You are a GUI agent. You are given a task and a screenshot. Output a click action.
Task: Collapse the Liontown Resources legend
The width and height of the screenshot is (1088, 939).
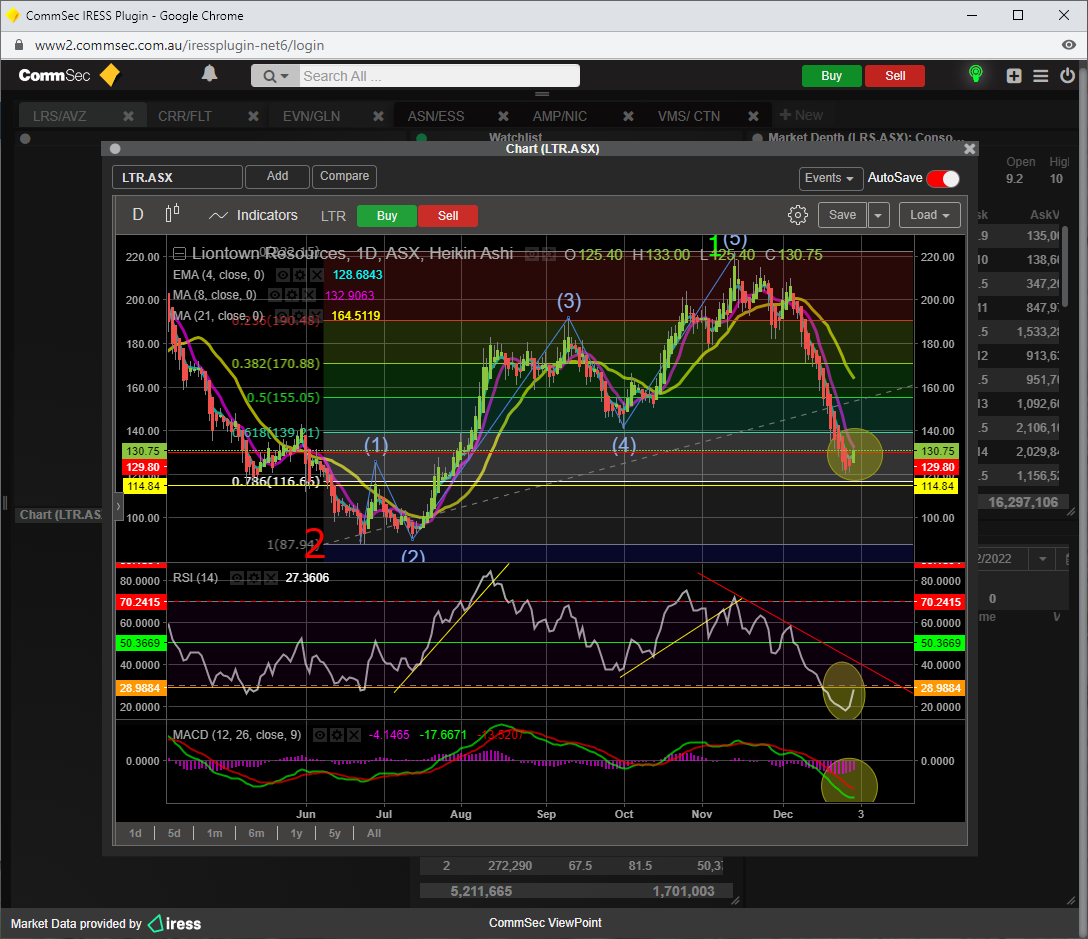[x=180, y=253]
